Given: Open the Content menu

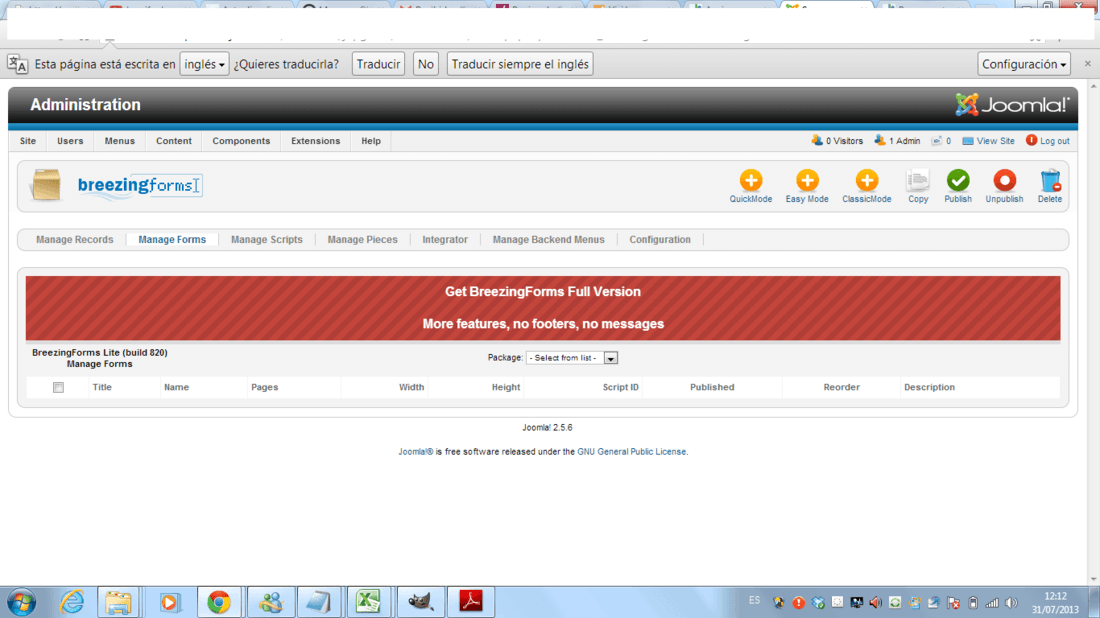Looking at the screenshot, I should [174, 141].
